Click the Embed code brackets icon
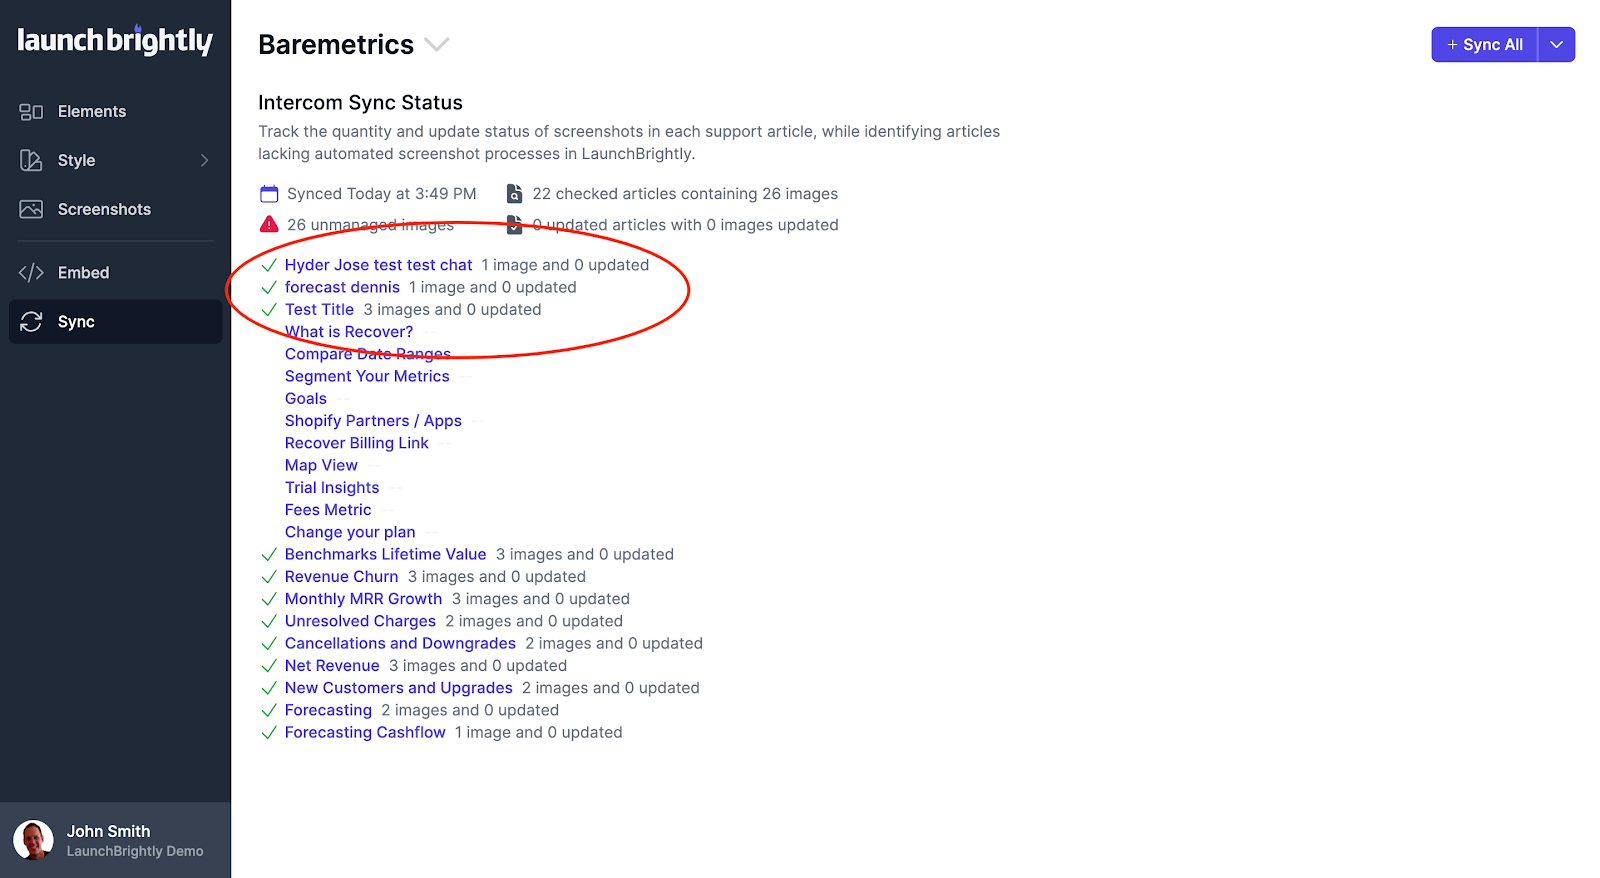The width and height of the screenshot is (1600, 878). click(x=31, y=273)
